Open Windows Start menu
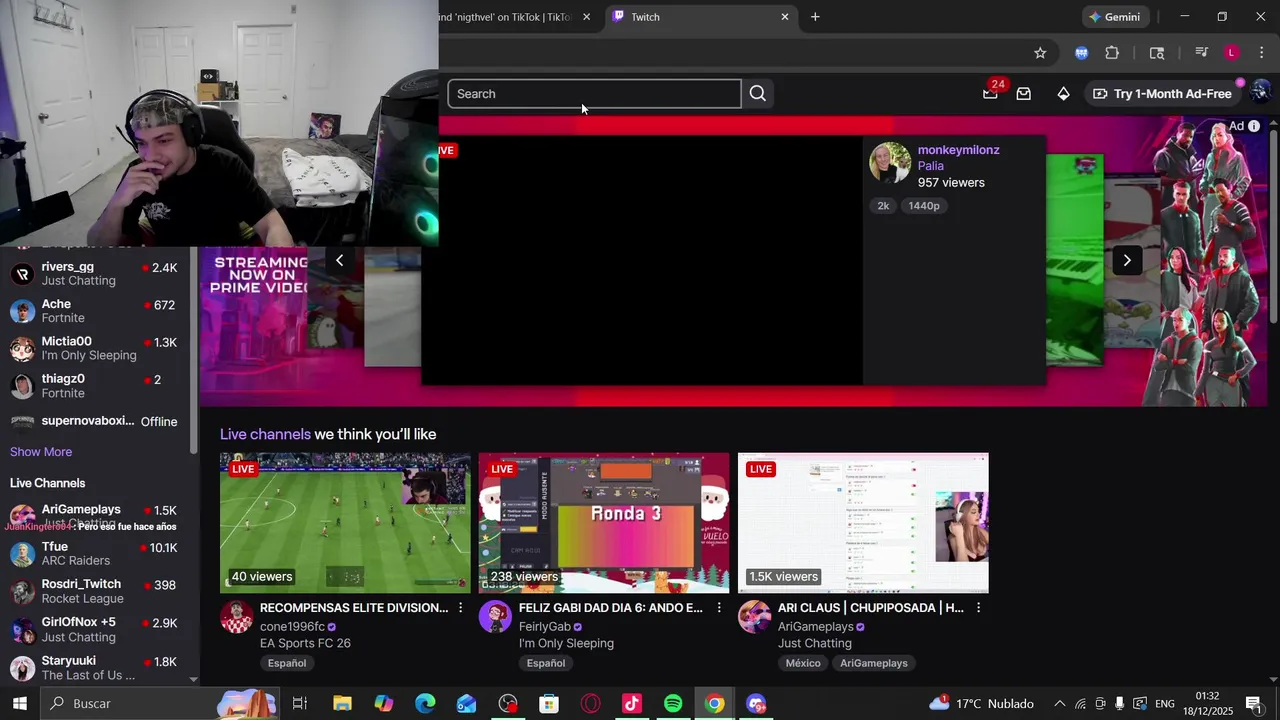This screenshot has height=720, width=1280. (19, 703)
